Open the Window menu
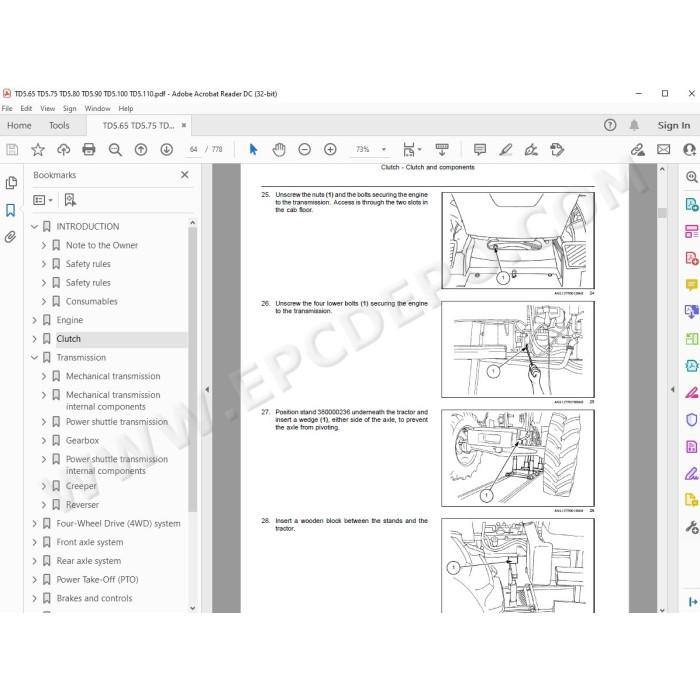Screen dimensions: 700x700 pyautogui.click(x=97, y=108)
